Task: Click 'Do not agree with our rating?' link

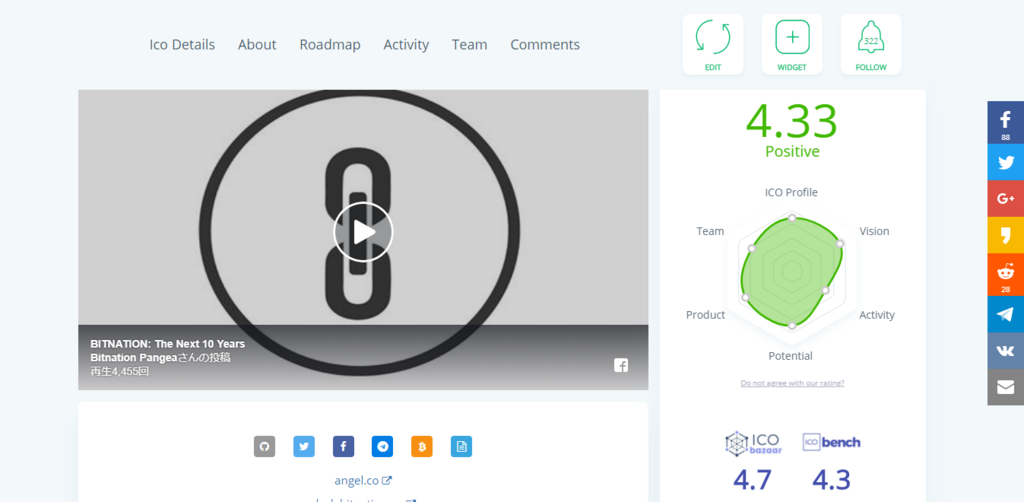Action: point(792,383)
